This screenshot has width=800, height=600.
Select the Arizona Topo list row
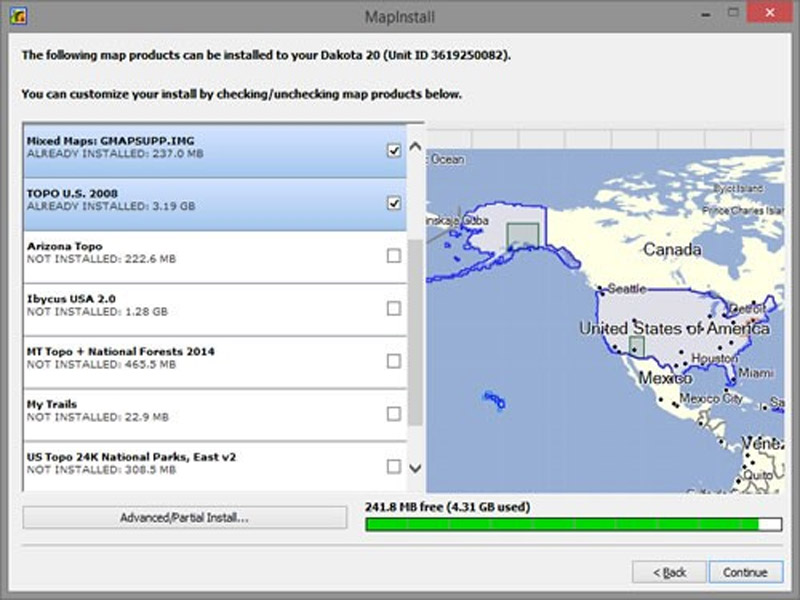(x=200, y=256)
